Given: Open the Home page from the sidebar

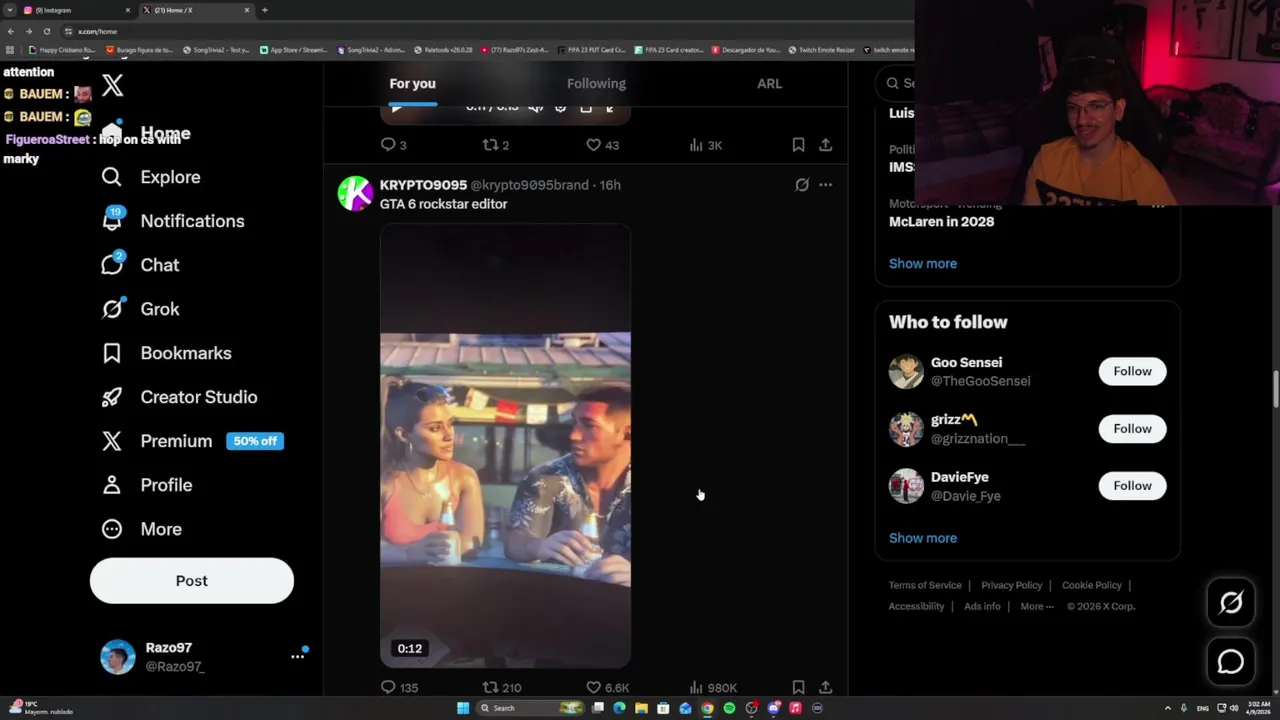Looking at the screenshot, I should coord(146,133).
